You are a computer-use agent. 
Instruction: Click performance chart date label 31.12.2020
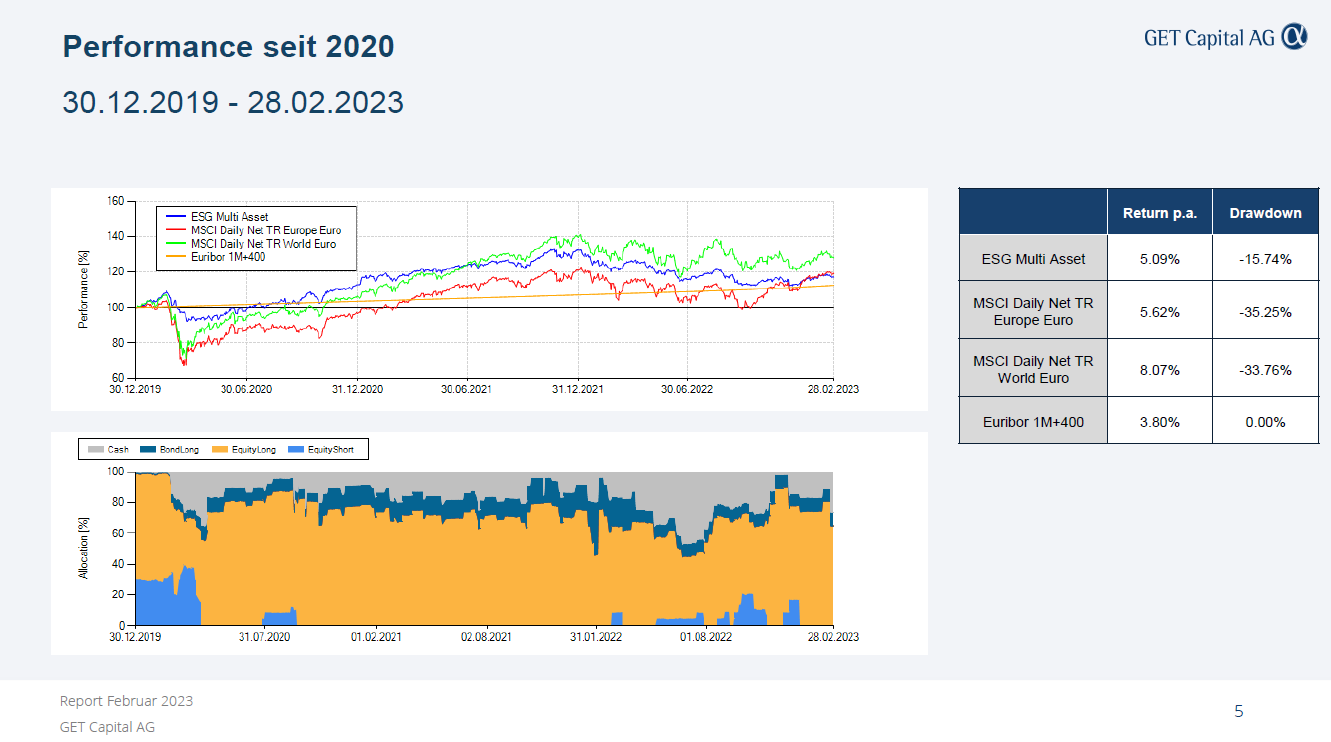357,390
